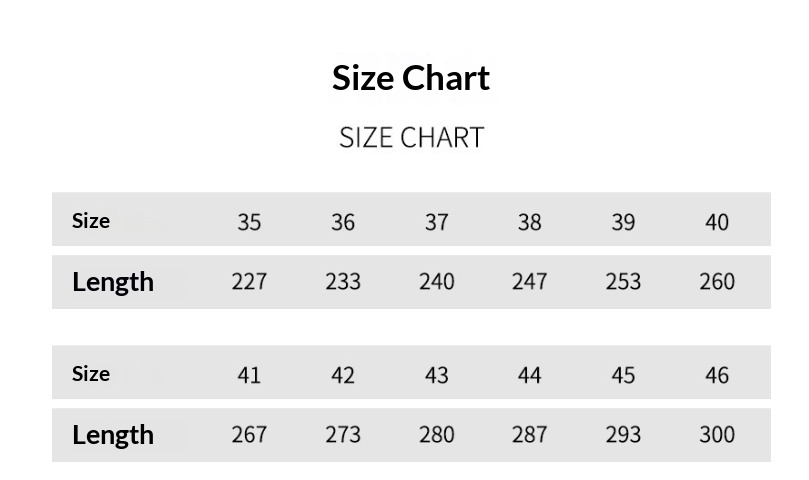Viewport: 809px width, 480px height.
Task: Click the "Size" label beside size 35
Action: click(x=91, y=221)
